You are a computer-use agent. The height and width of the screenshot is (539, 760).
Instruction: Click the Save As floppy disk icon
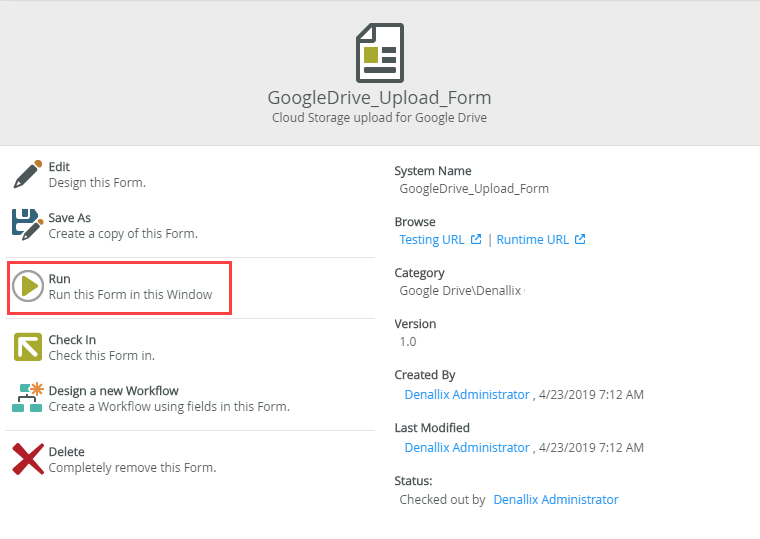tap(28, 225)
